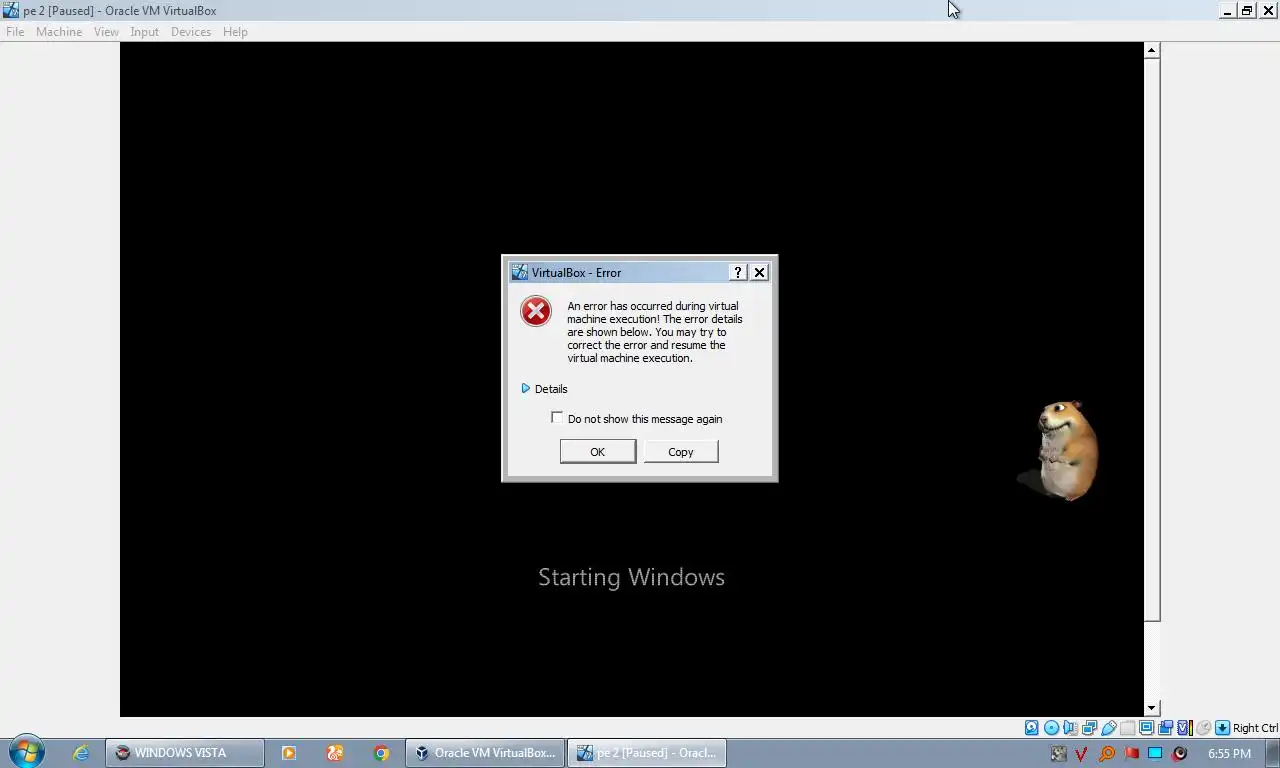Click the red error icon in dialog
The width and height of the screenshot is (1280, 768).
536,311
